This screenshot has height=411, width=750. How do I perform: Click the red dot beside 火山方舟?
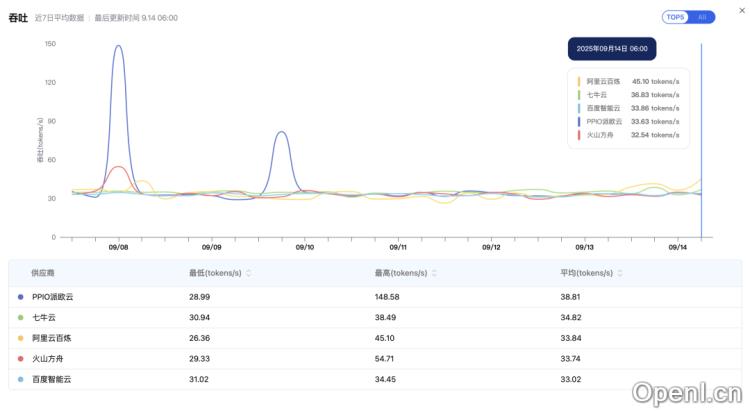click(20, 358)
